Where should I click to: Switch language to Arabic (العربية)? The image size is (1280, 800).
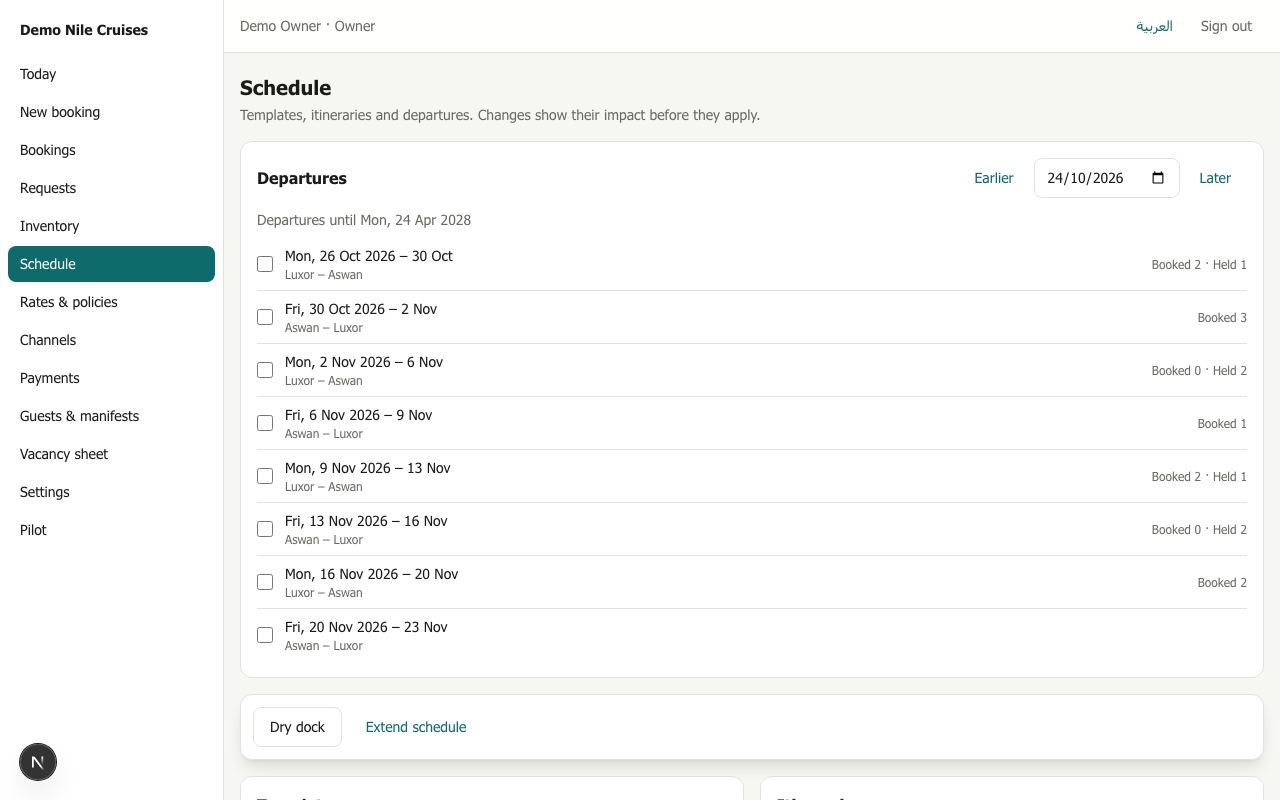tap(1154, 26)
